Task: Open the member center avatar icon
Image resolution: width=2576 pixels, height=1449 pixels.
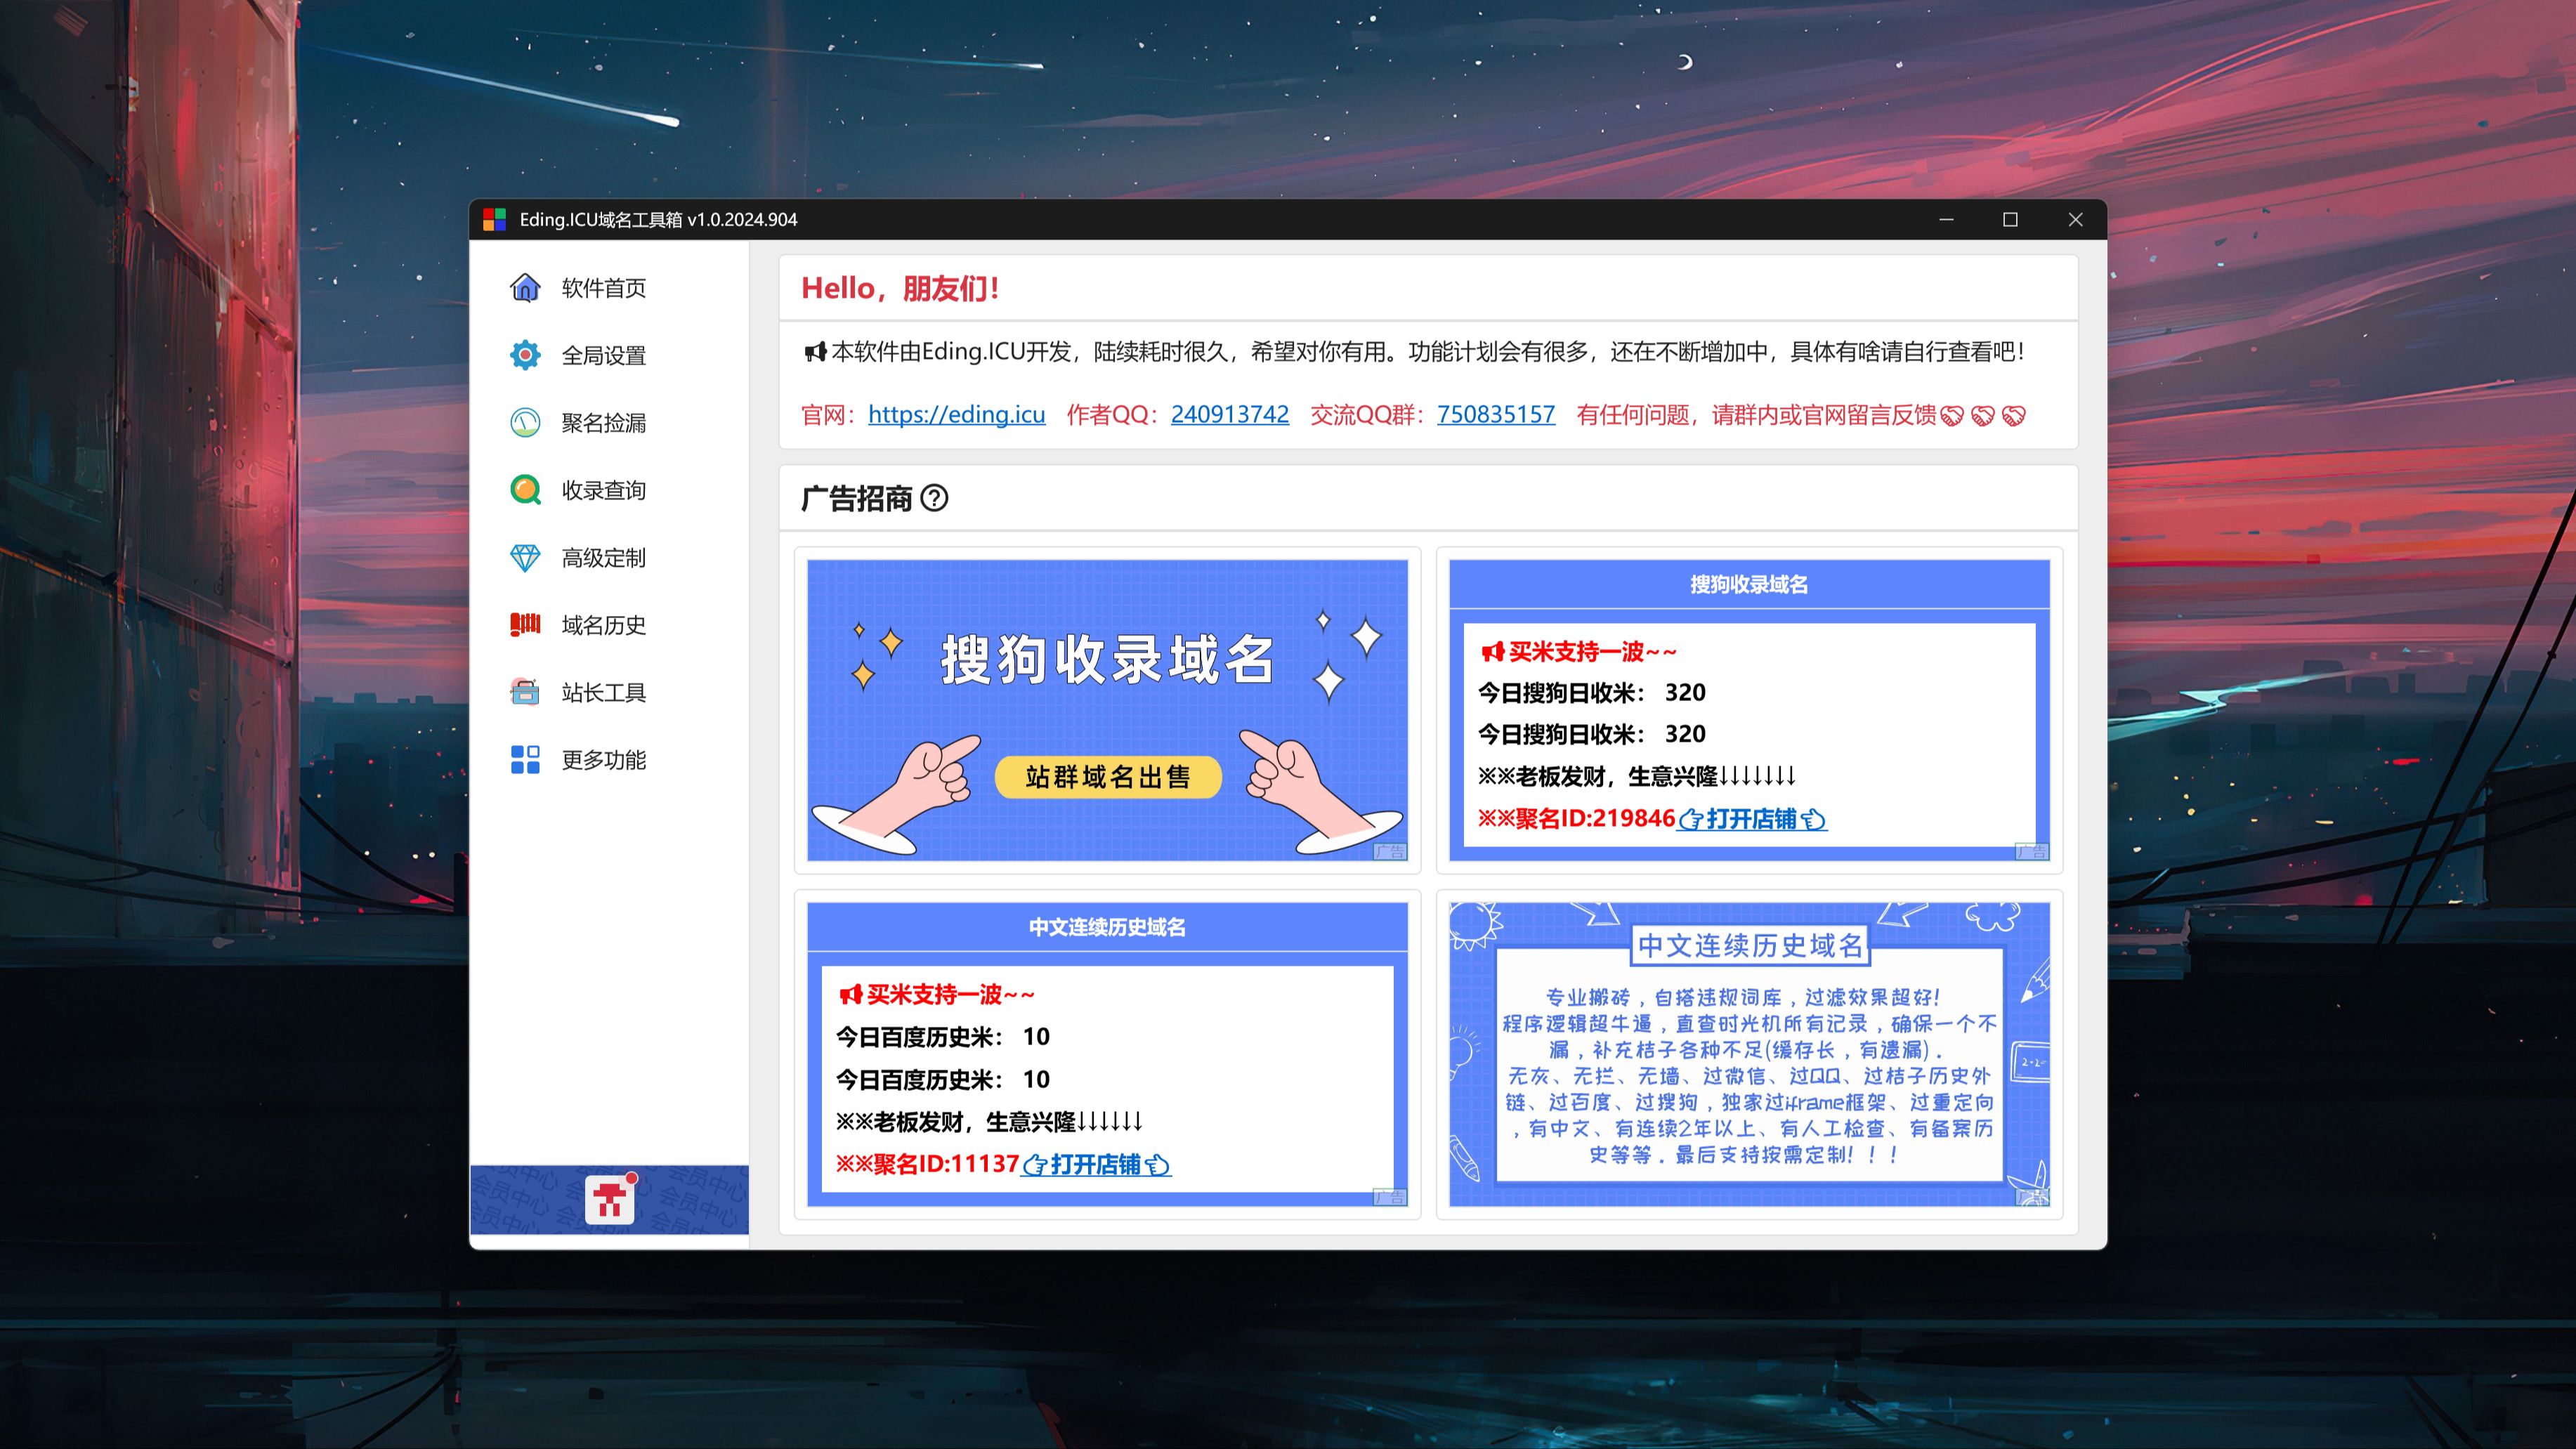Action: click(610, 1199)
